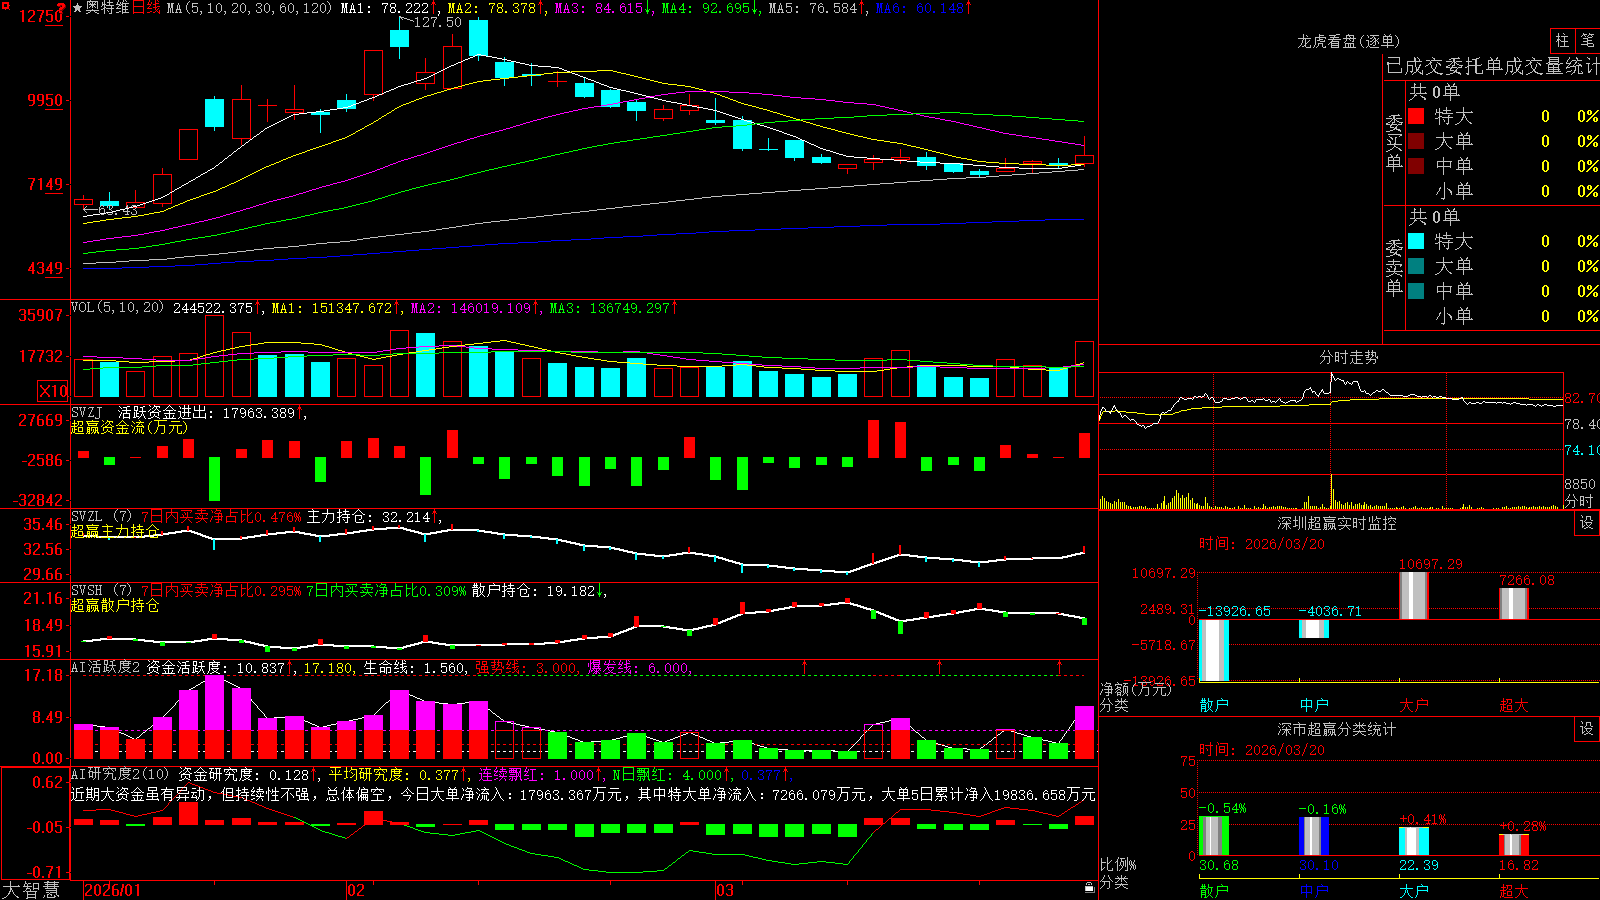Click the MA(5,10,20,30,60,120) indicator label
The width and height of the screenshot is (1600, 900).
249,8
